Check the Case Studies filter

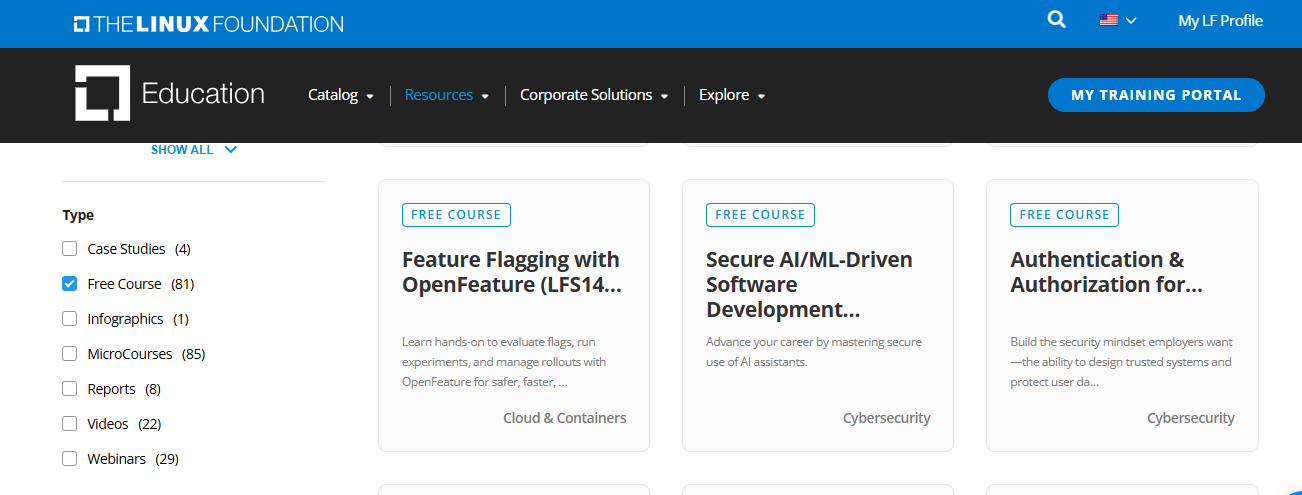click(69, 249)
